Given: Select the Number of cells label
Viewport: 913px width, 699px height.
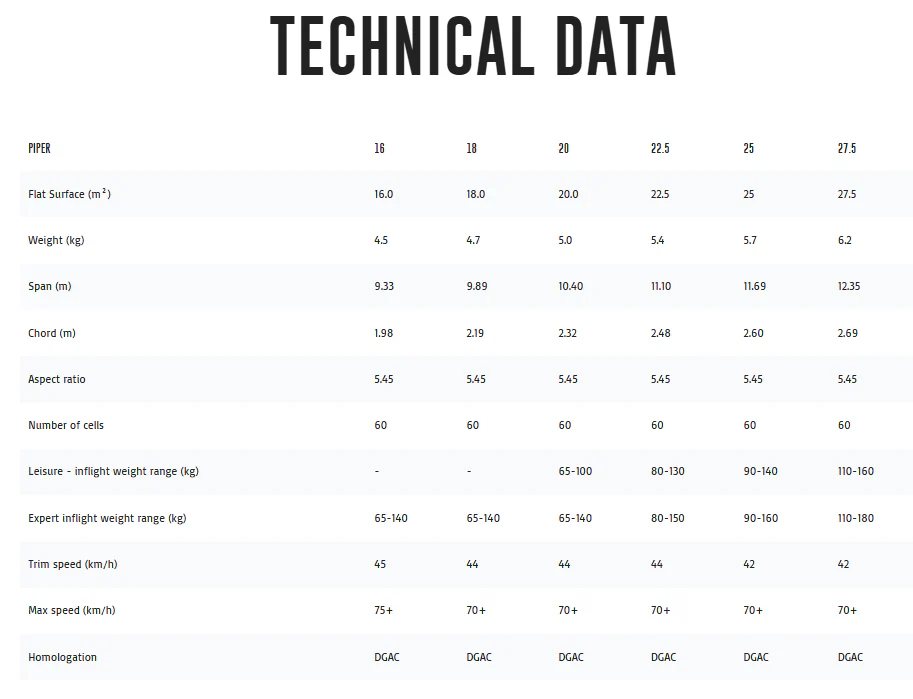Looking at the screenshot, I should tap(66, 425).
